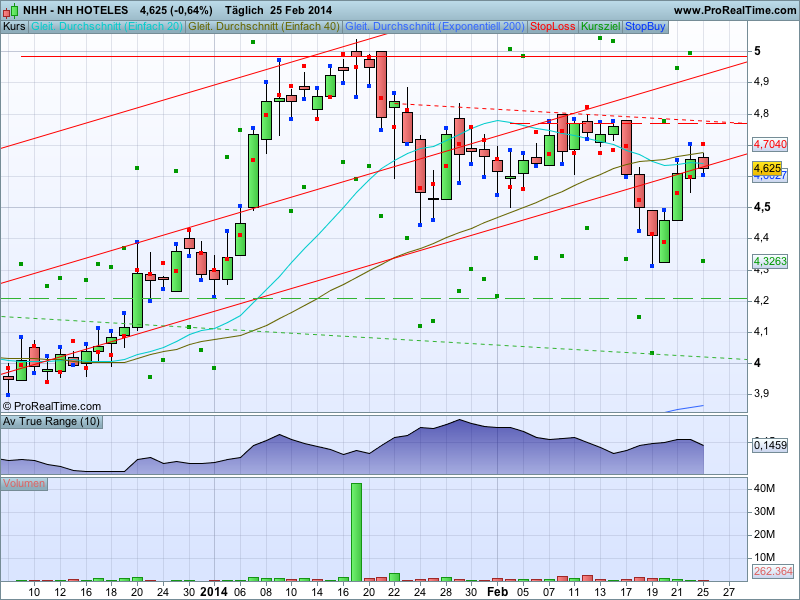Select the Gleit. Durchschnitt (Exponentiell 200) label
This screenshot has width=800, height=600.
pos(435,27)
